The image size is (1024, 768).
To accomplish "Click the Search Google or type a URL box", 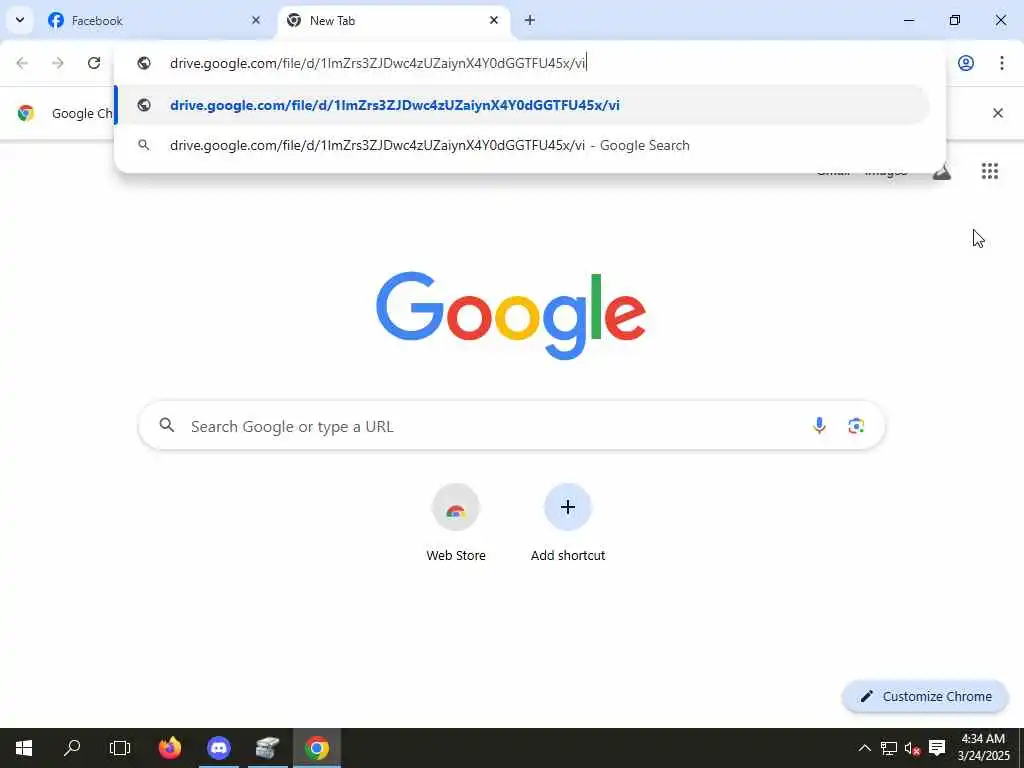I will point(511,426).
